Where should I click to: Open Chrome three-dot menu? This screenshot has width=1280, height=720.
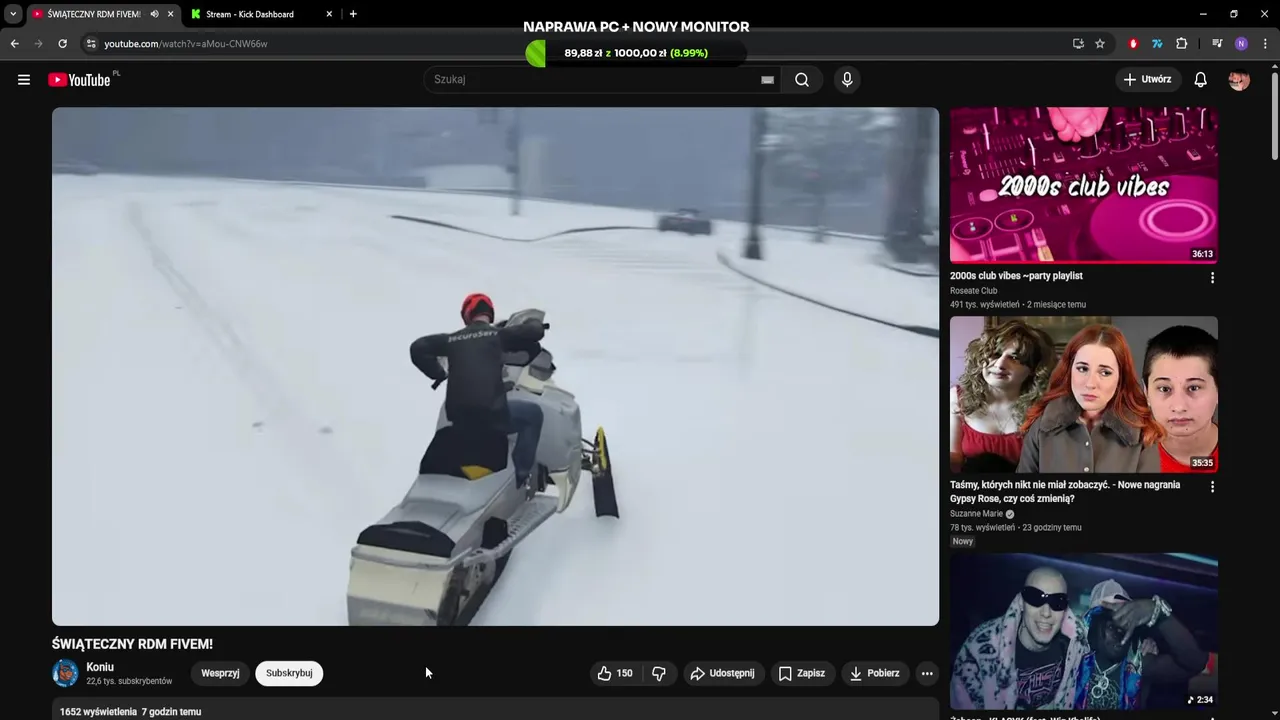click(x=1266, y=44)
